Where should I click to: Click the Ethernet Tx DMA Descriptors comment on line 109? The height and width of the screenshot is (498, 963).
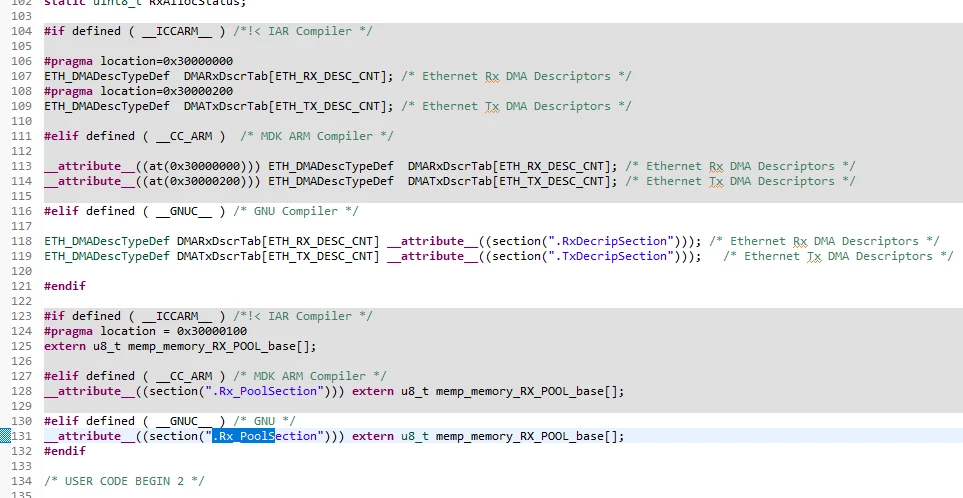[517, 106]
